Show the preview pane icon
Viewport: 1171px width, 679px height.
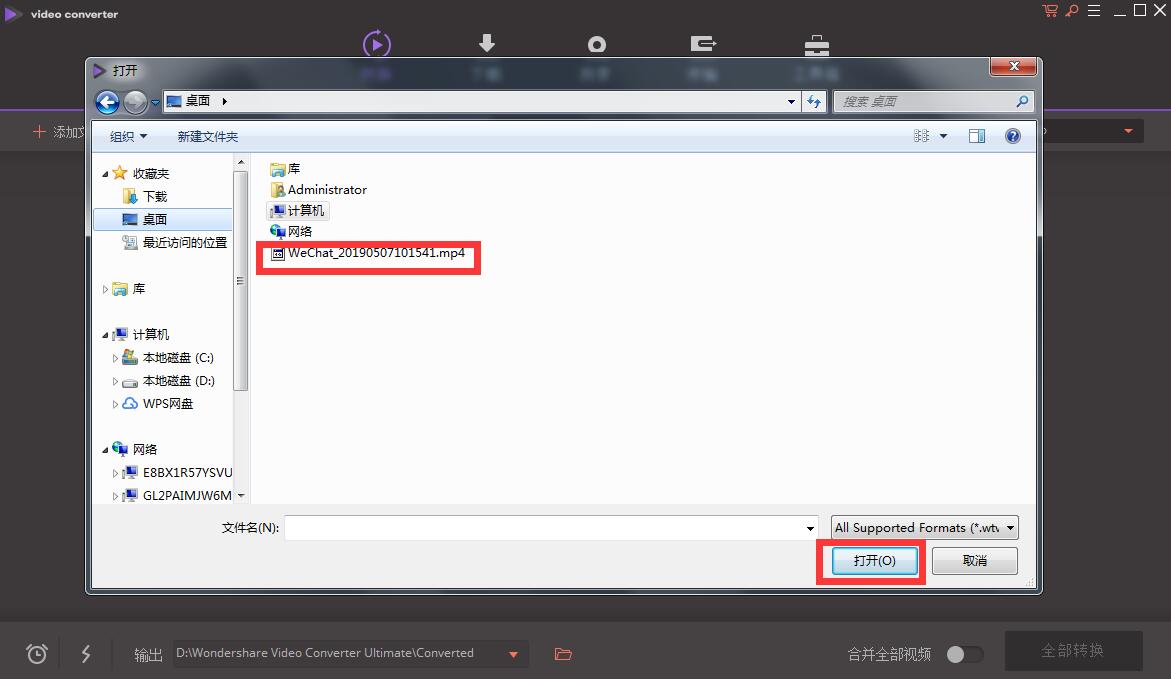pyautogui.click(x=977, y=136)
